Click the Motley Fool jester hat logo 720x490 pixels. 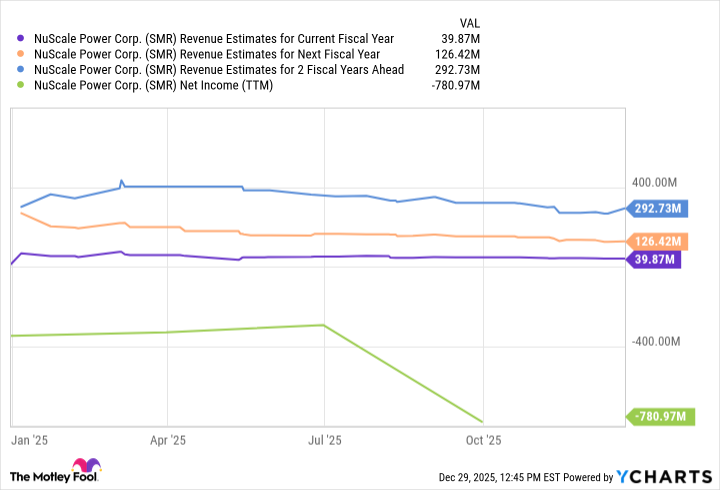[x=86, y=468]
